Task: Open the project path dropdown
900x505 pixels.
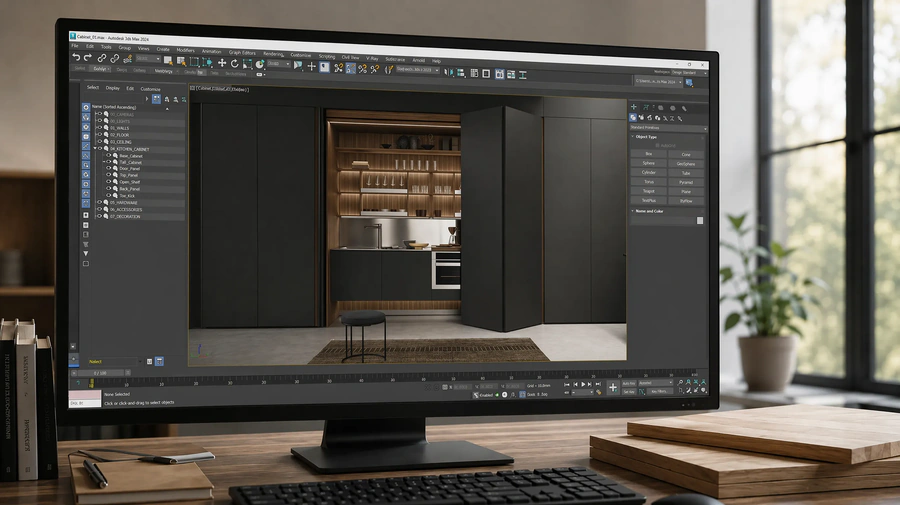Action: click(658, 82)
